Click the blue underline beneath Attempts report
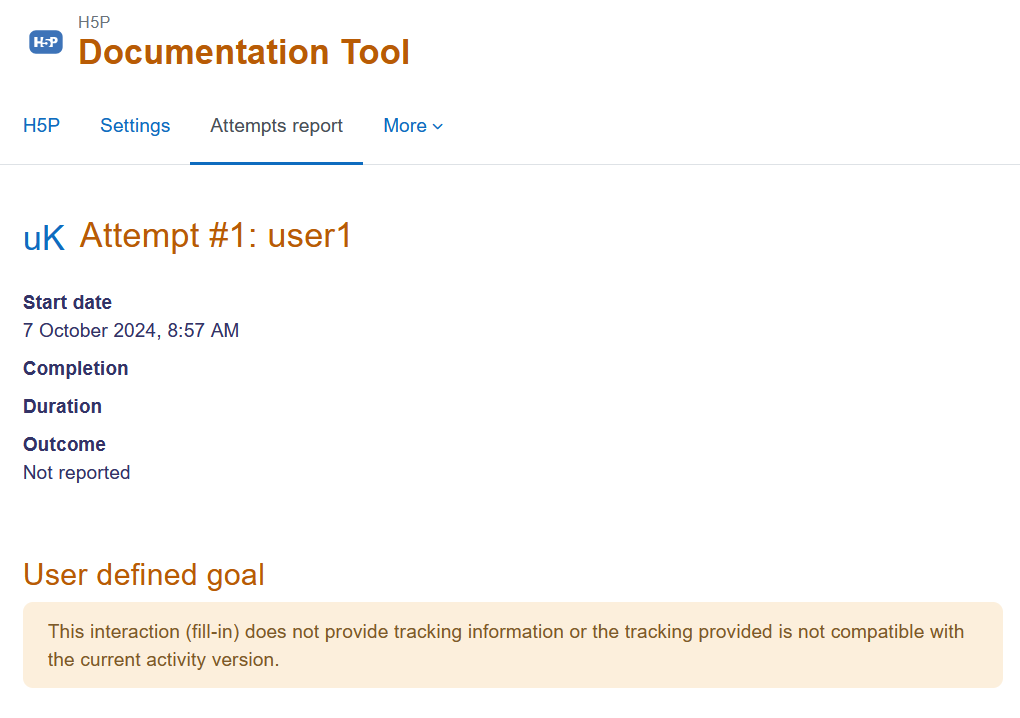 point(276,163)
